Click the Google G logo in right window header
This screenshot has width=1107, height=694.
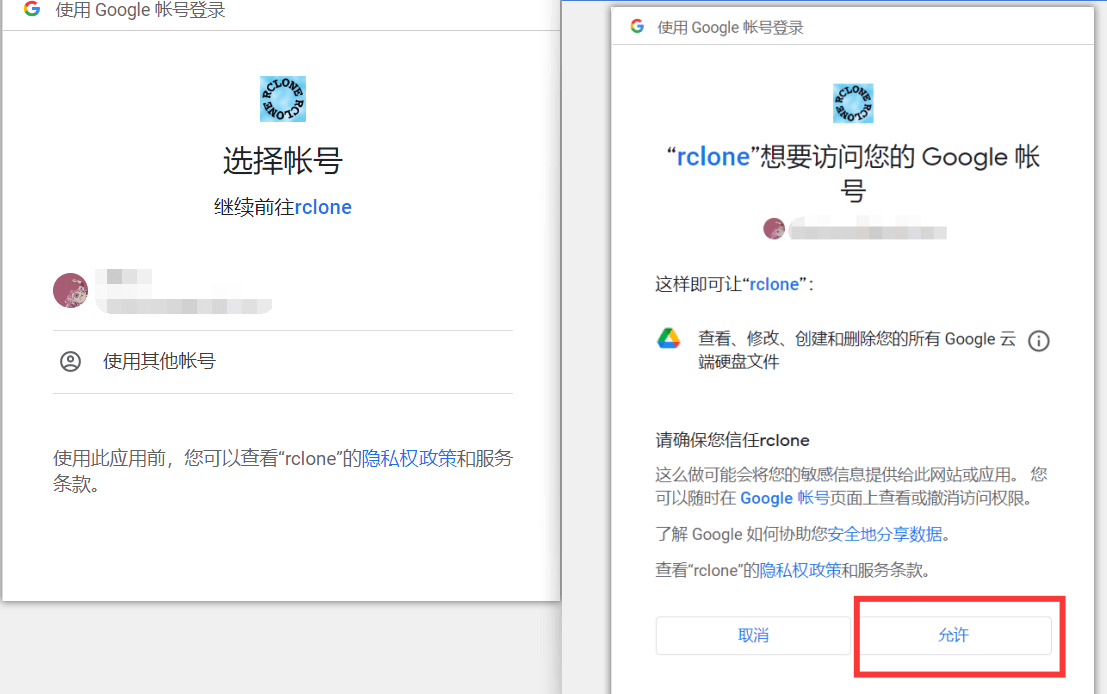(638, 27)
